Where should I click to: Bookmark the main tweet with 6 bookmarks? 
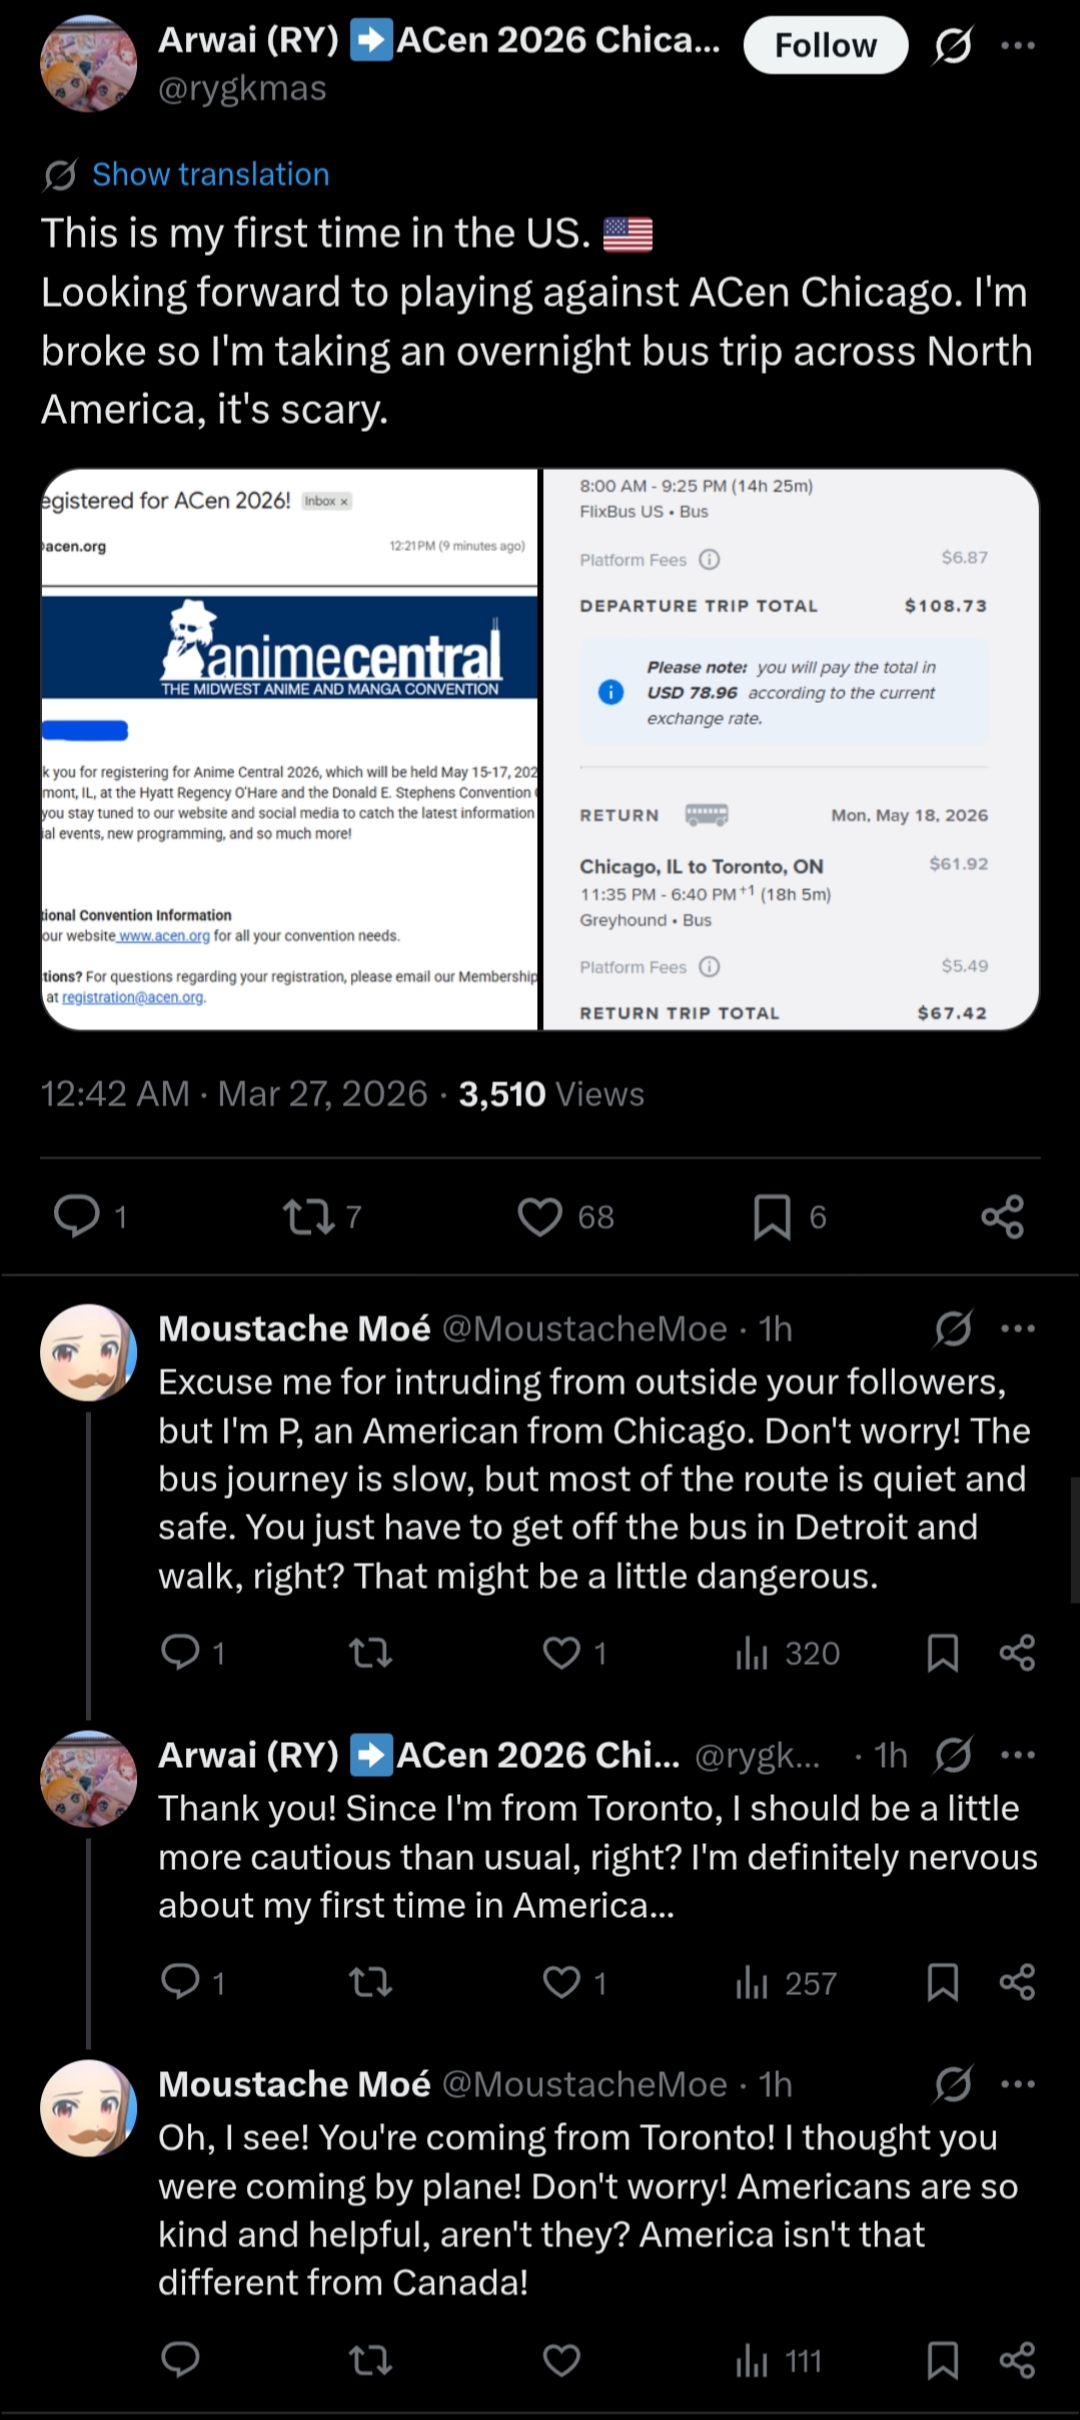(772, 1217)
